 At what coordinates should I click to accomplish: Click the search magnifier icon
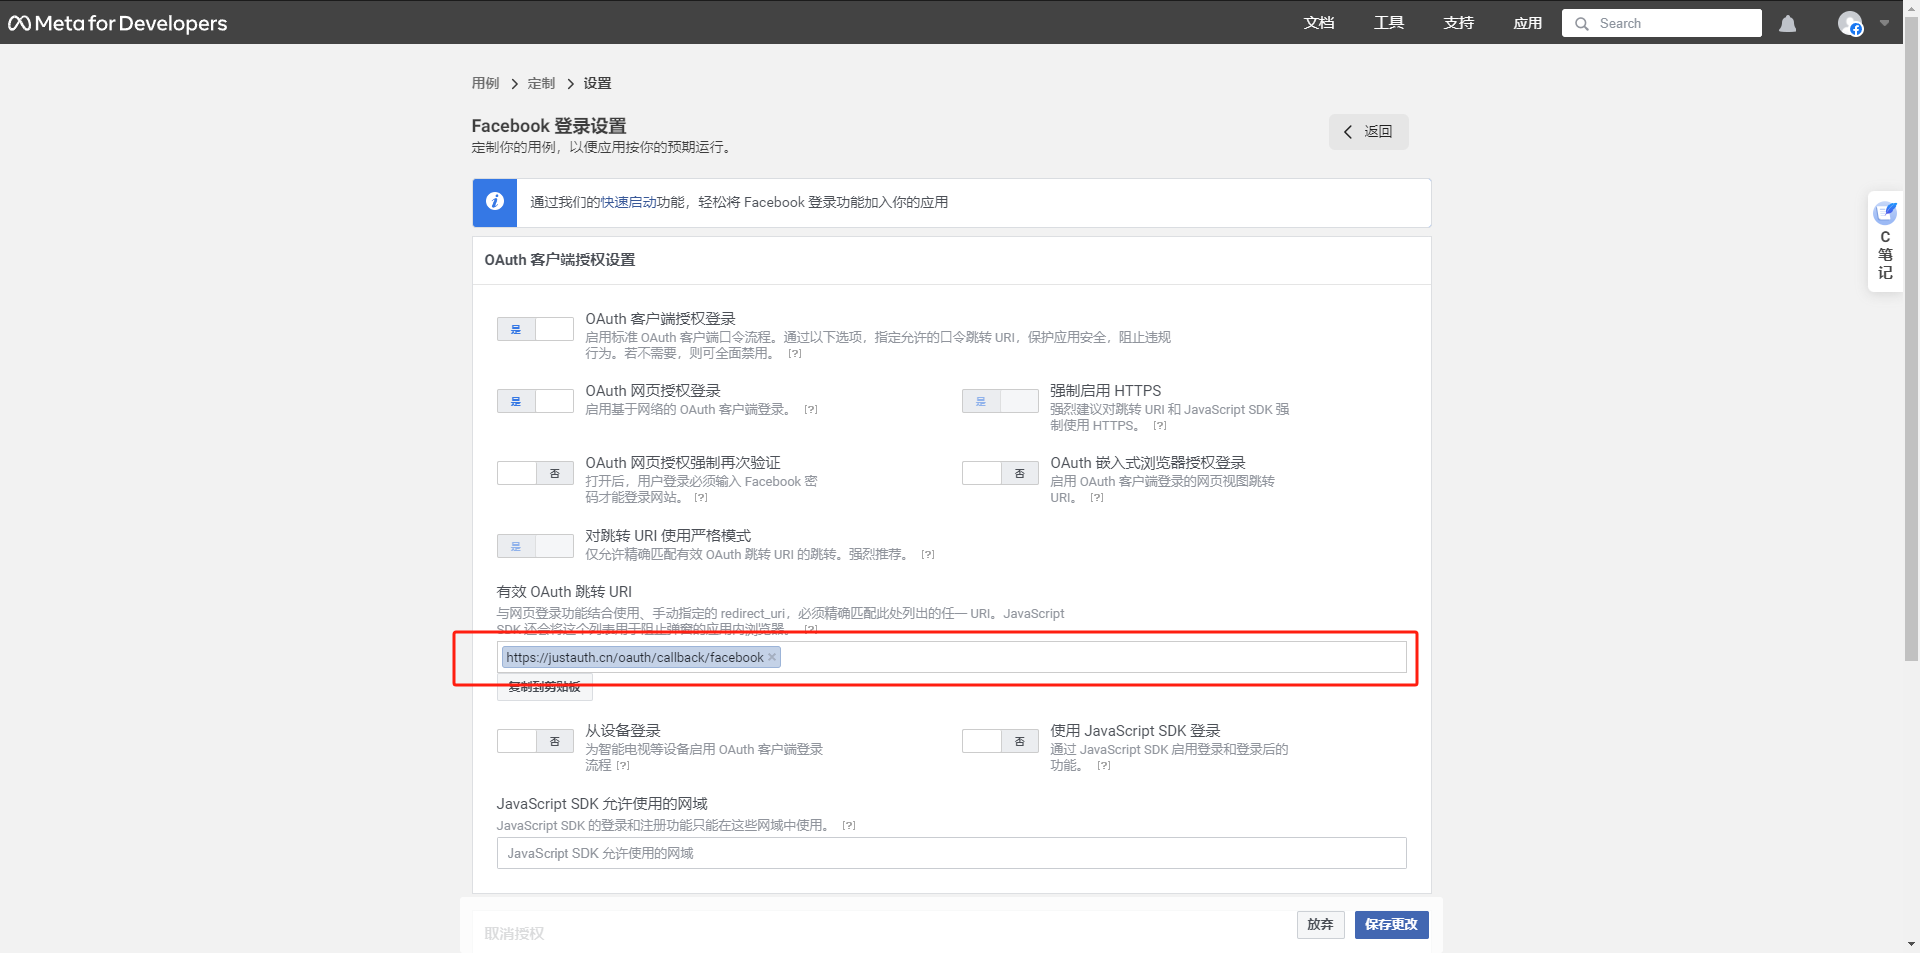click(x=1582, y=24)
